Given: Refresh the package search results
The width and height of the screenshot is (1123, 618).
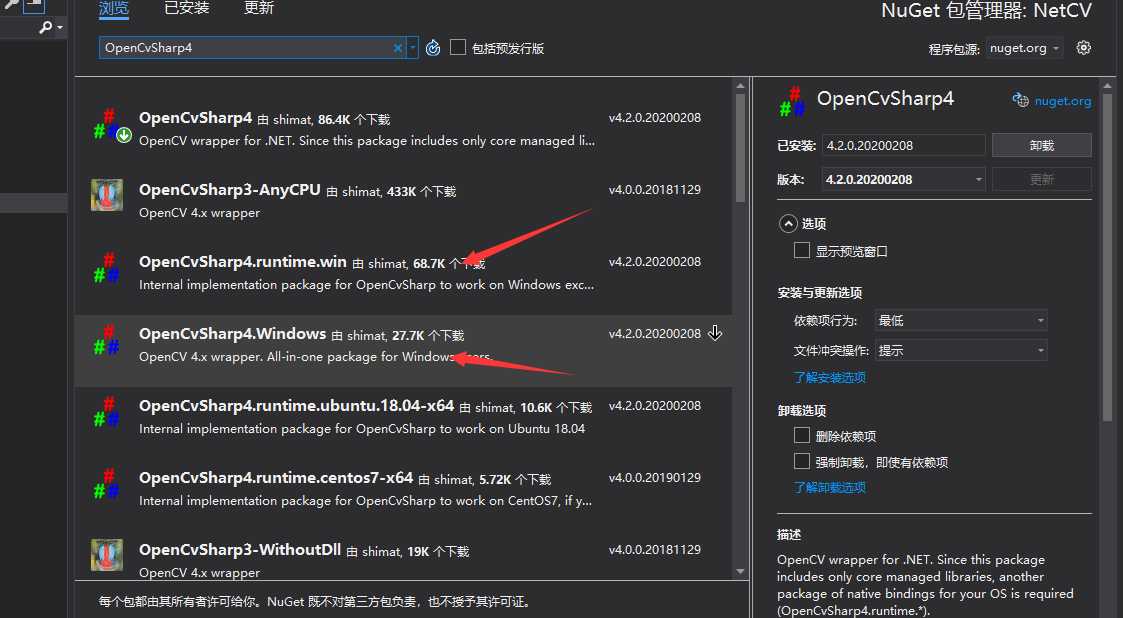Looking at the screenshot, I should 433,48.
